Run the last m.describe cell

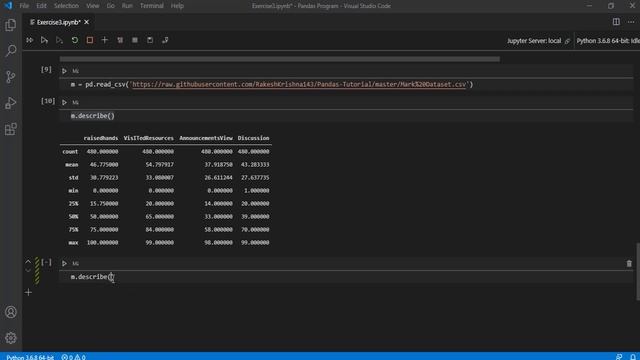64,263
